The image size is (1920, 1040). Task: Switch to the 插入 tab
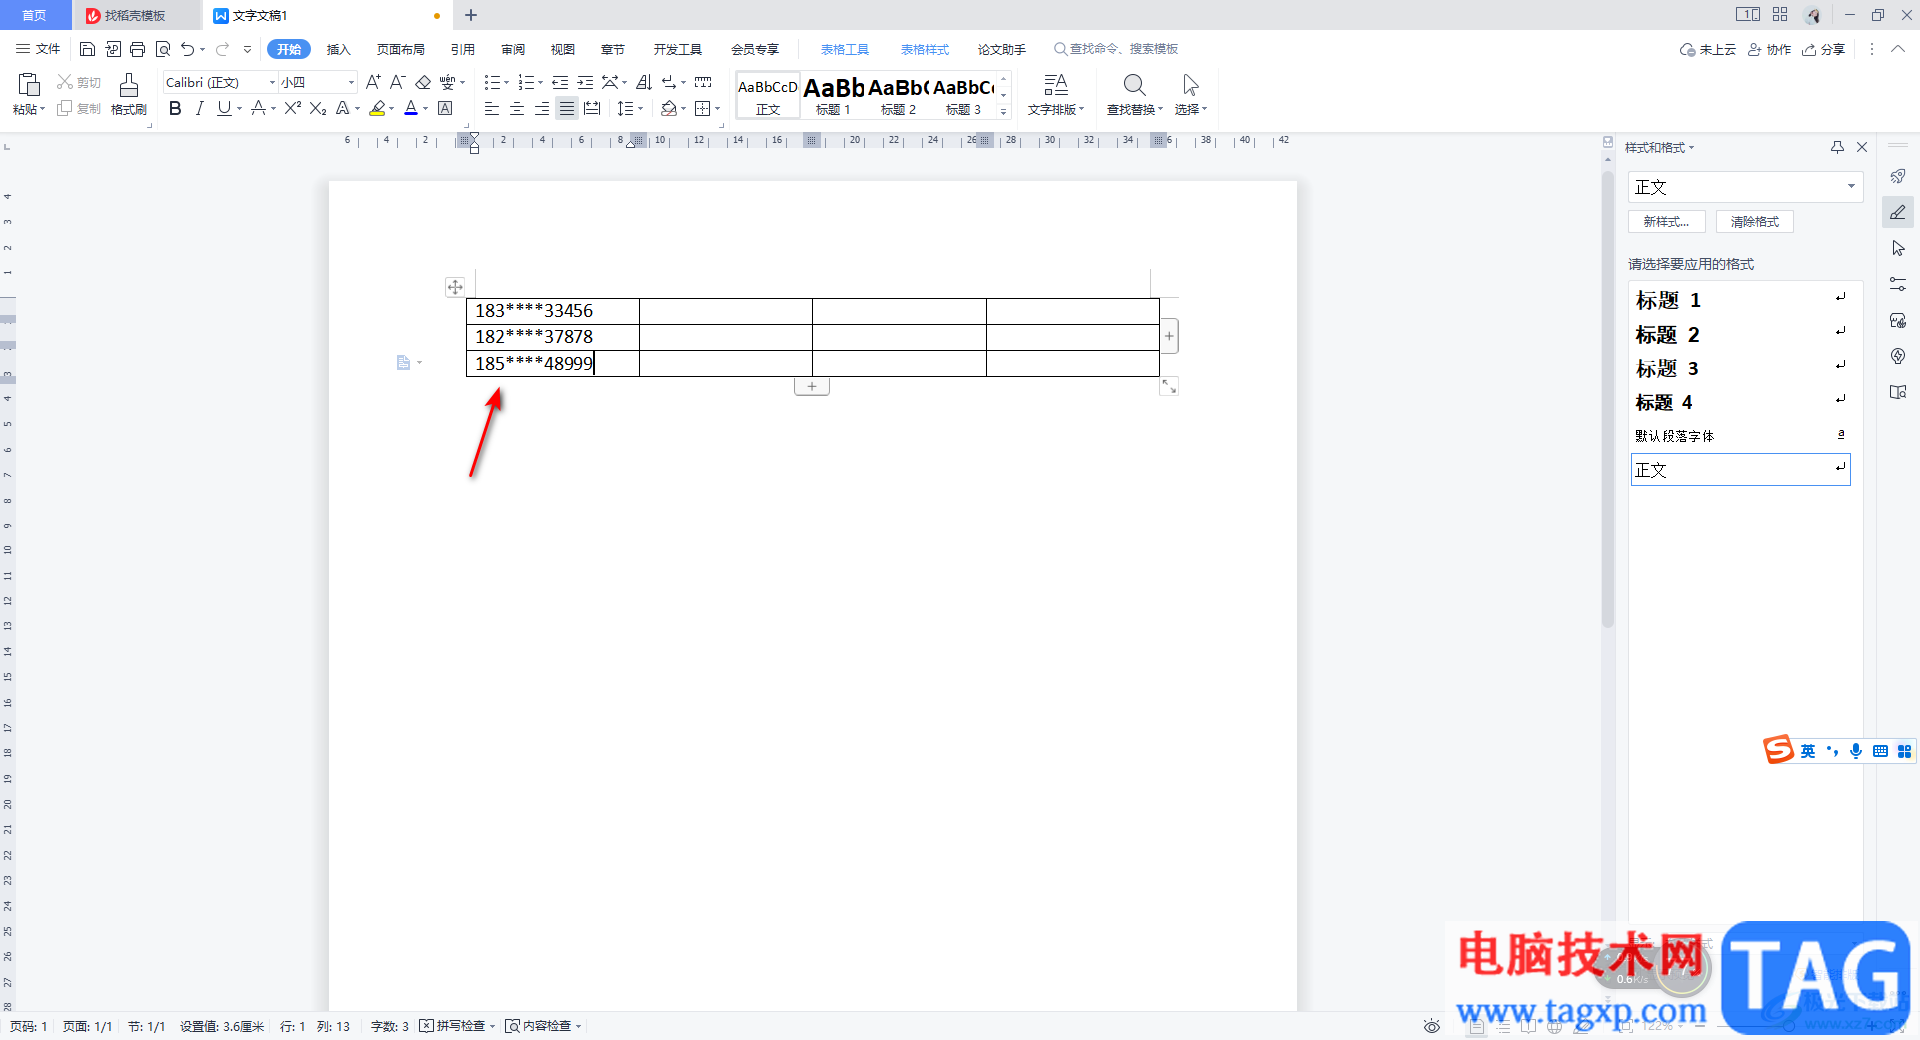click(x=339, y=49)
